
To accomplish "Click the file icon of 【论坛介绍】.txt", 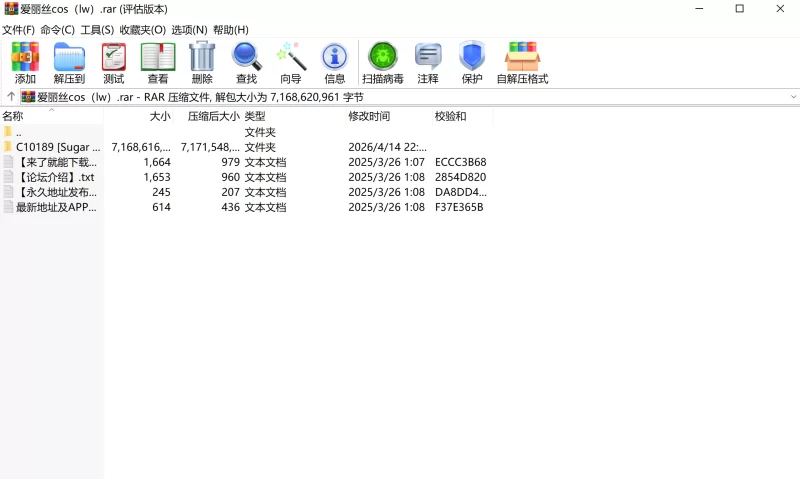I will click(x=8, y=177).
